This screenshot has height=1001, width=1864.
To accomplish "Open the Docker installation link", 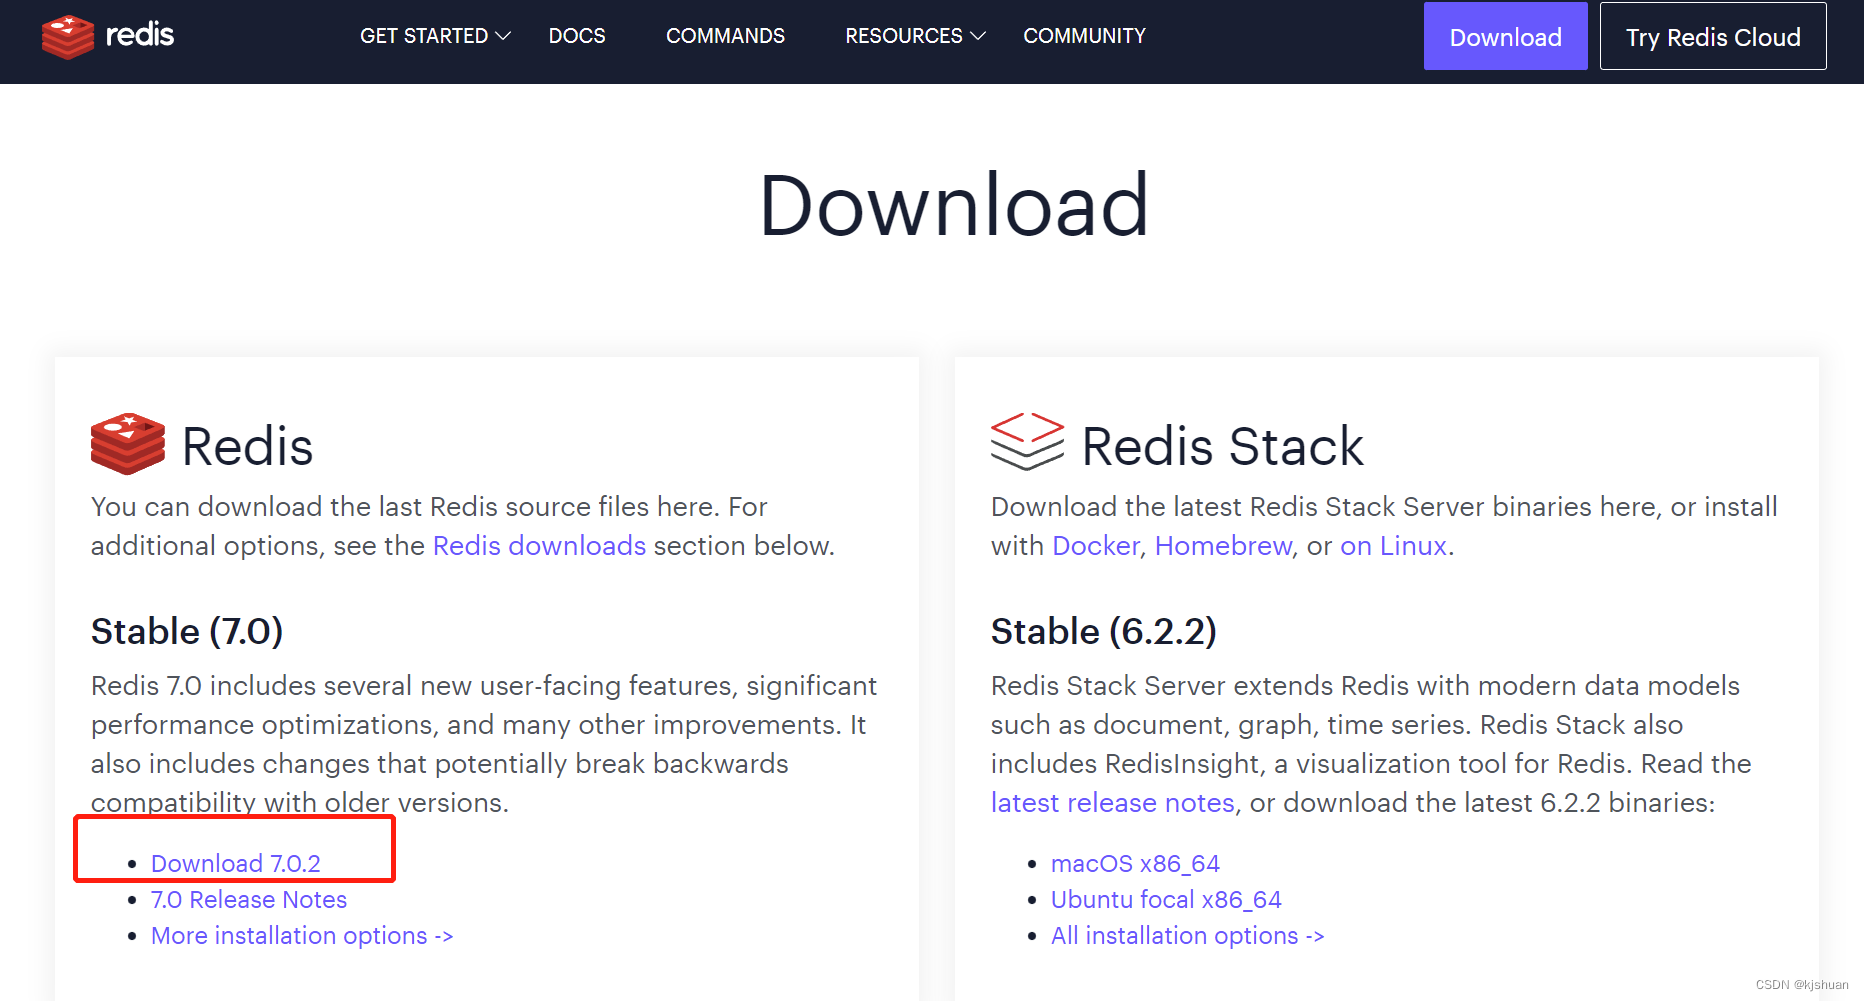I will pos(1095,546).
